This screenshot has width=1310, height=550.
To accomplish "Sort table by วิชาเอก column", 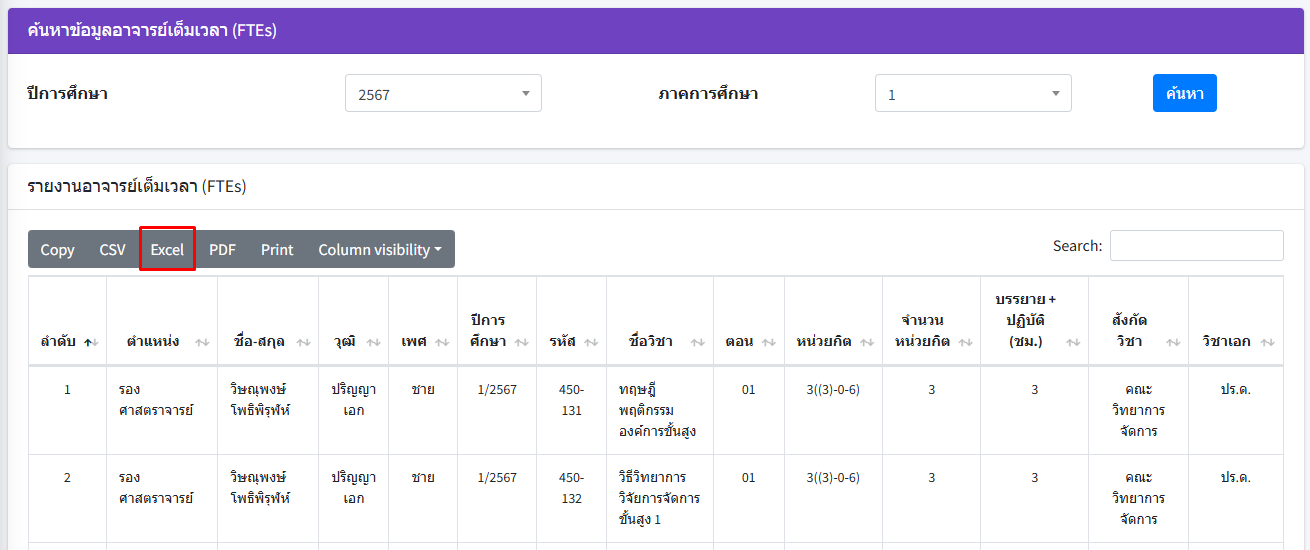I will [x=1236, y=341].
